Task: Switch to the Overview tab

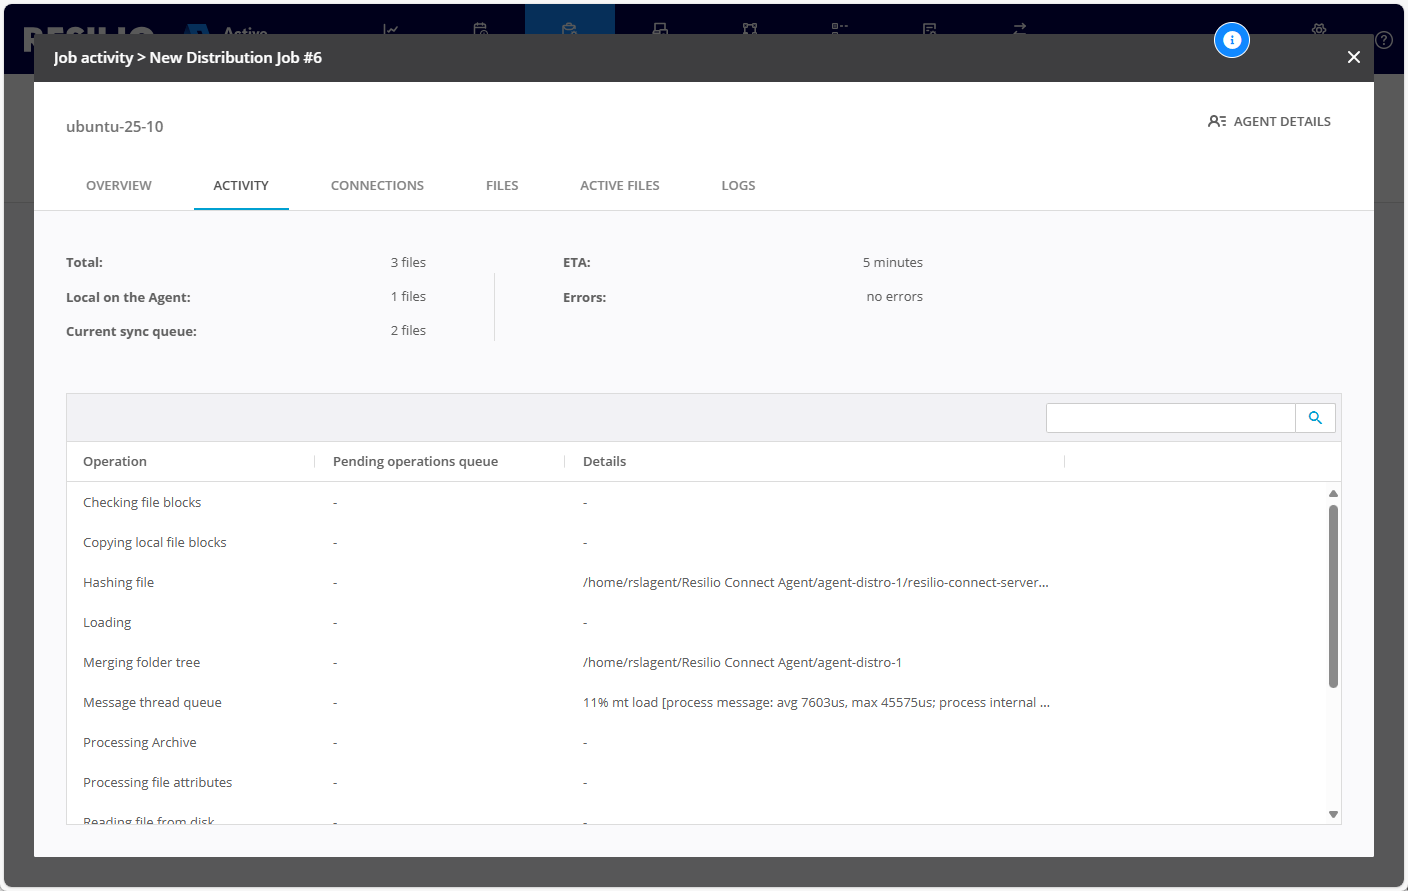Action: (x=119, y=185)
